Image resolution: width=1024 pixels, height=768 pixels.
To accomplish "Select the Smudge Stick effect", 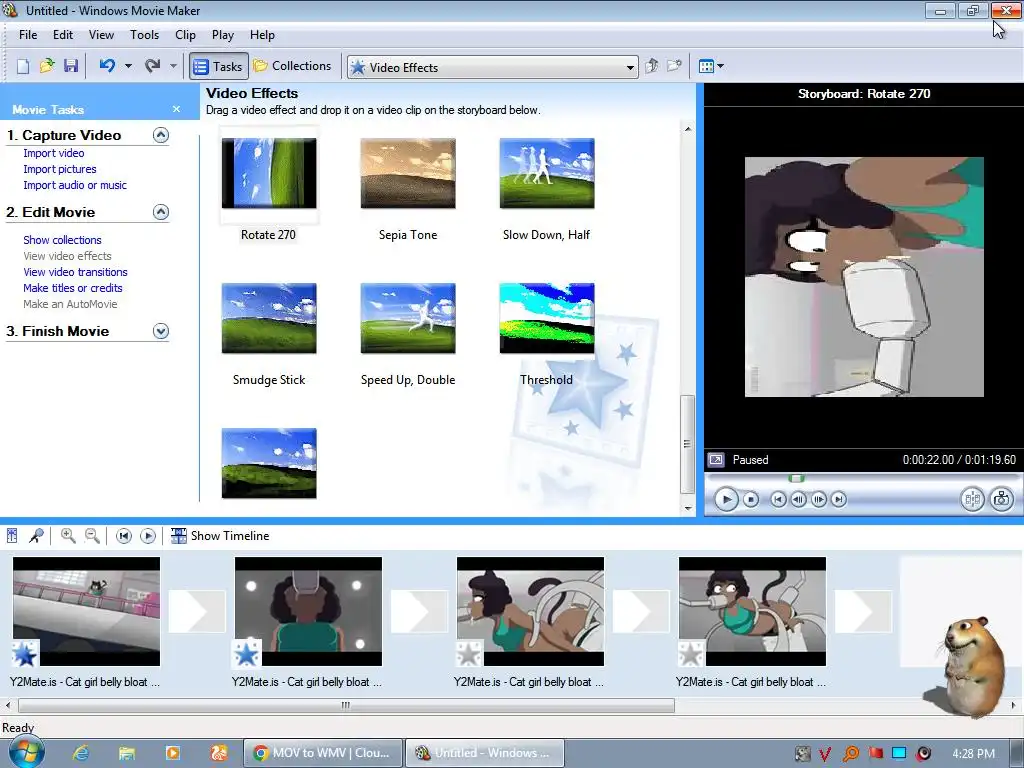I will pyautogui.click(x=269, y=318).
